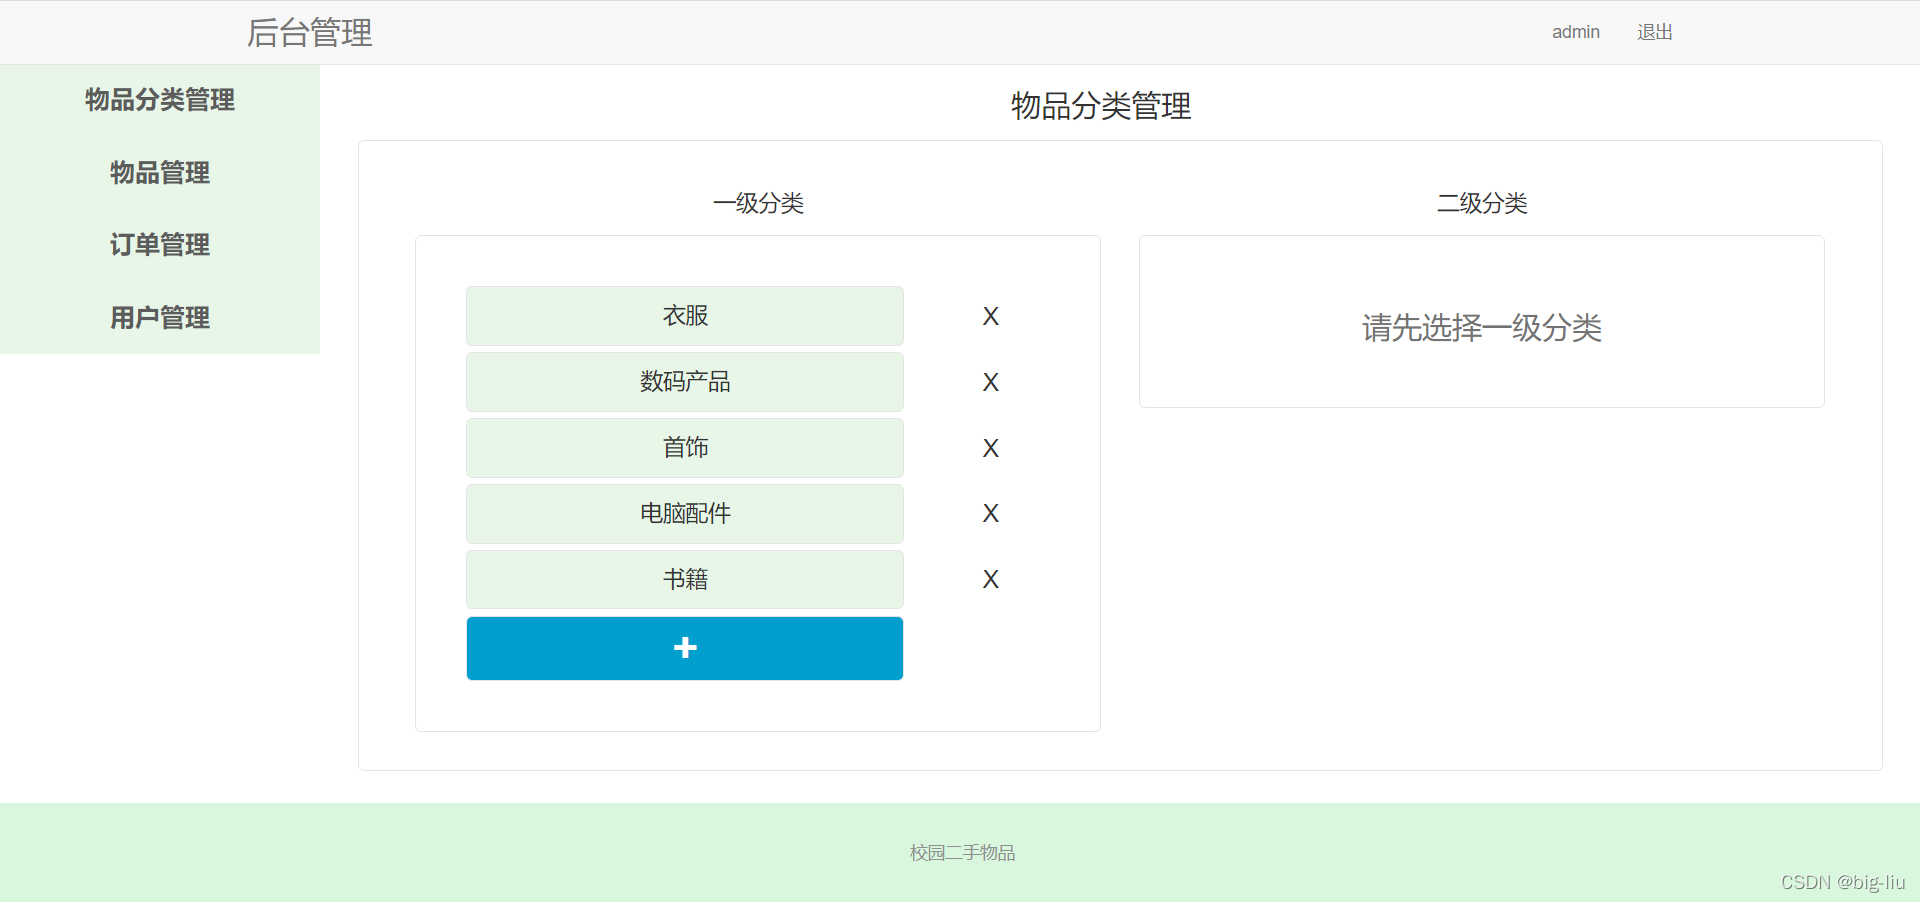Open 订单管理 from the sidebar
This screenshot has width=1920, height=902.
click(x=160, y=245)
